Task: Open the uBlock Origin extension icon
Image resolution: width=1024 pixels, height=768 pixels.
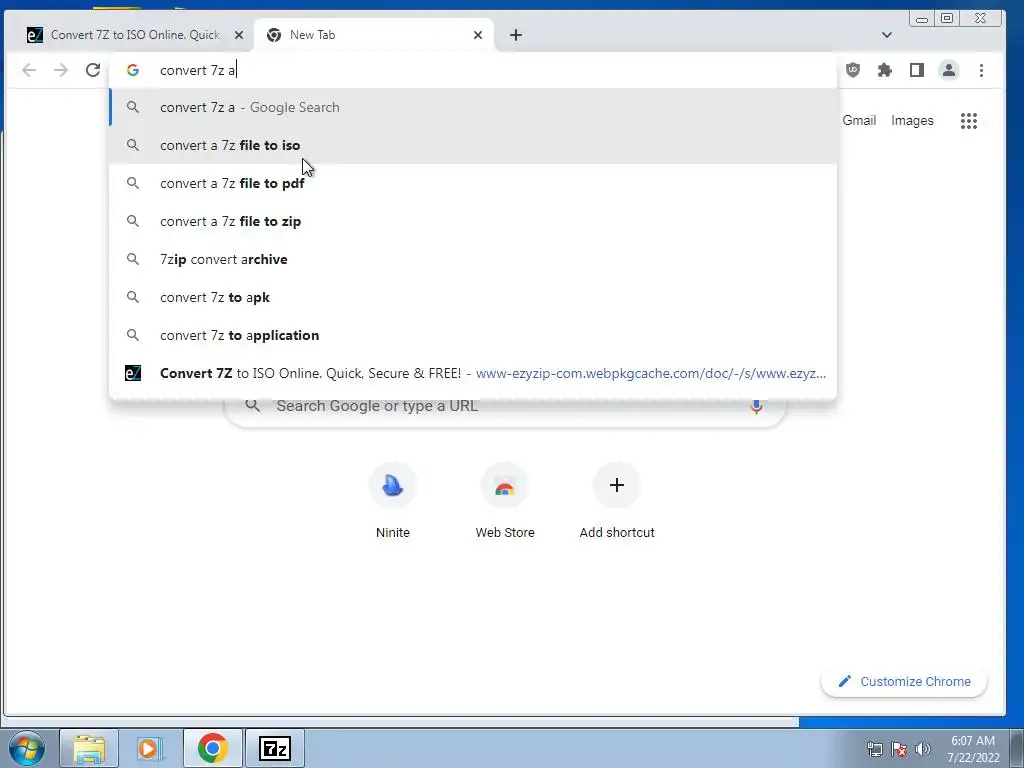Action: pos(853,70)
